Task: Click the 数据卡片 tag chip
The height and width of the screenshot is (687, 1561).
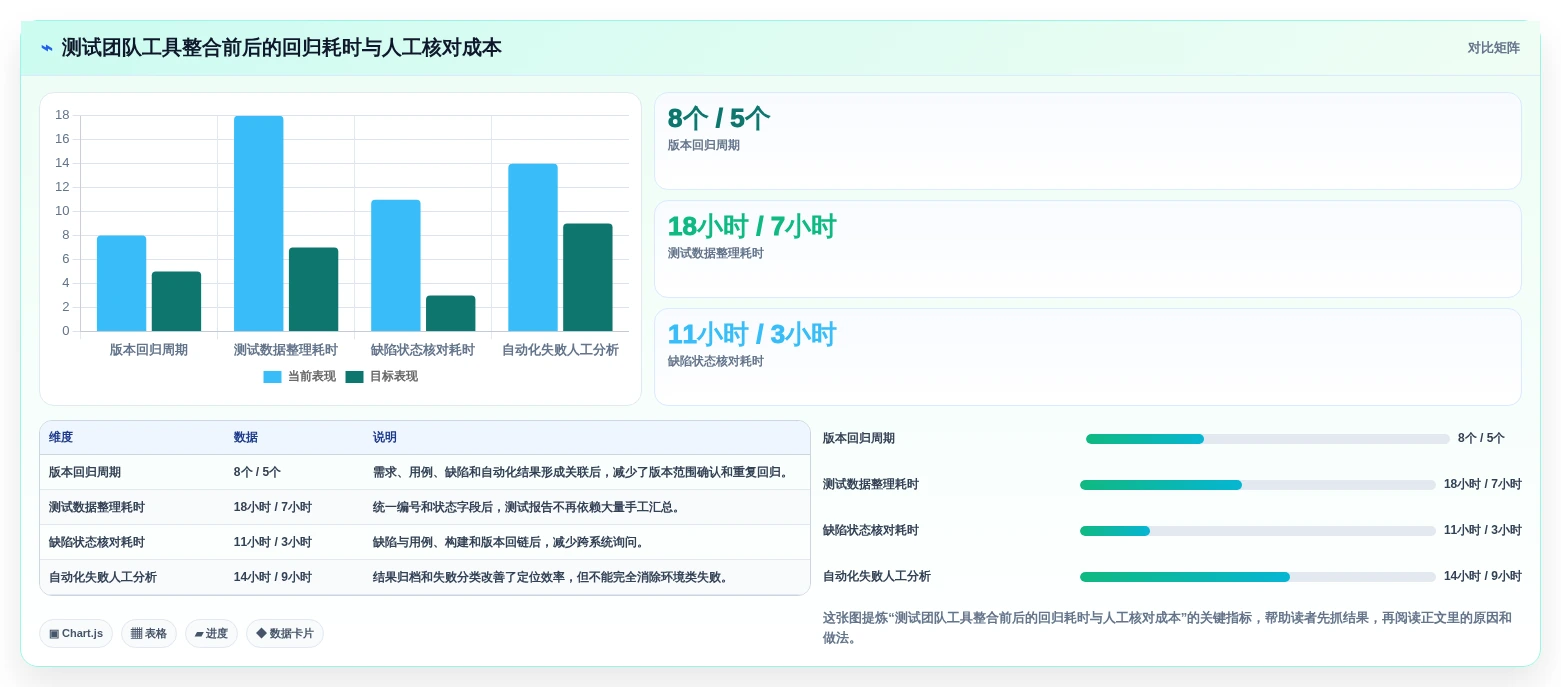Action: [x=285, y=634]
